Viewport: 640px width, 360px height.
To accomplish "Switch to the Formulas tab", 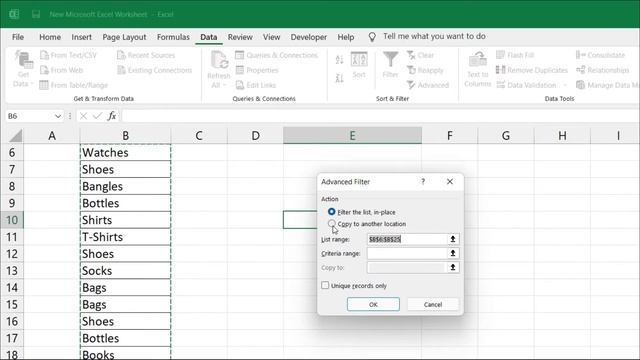I will point(173,37).
